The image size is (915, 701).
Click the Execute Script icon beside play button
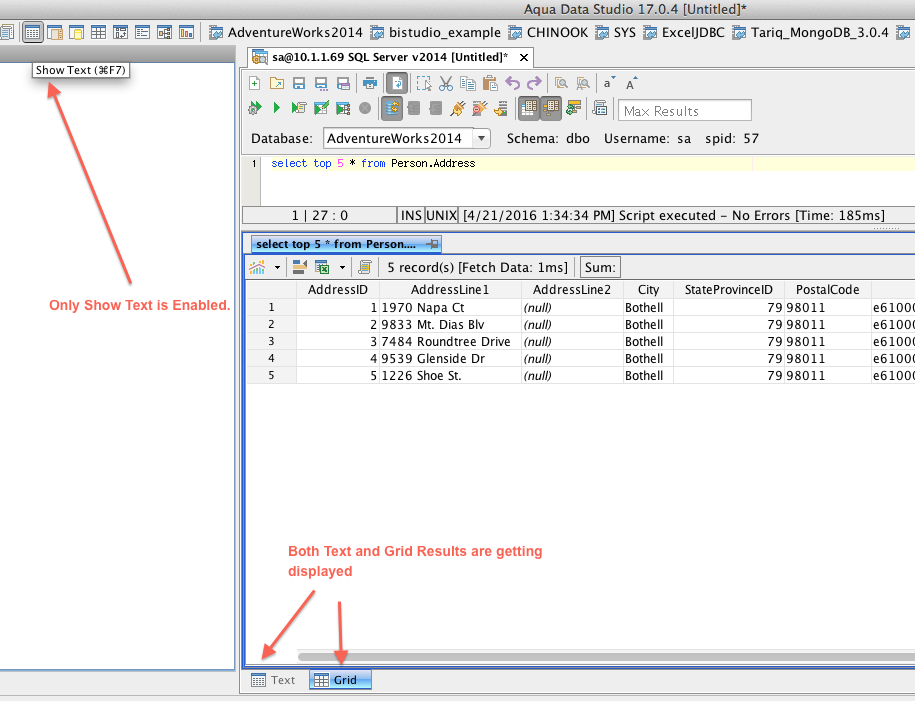pyautogui.click(x=299, y=108)
